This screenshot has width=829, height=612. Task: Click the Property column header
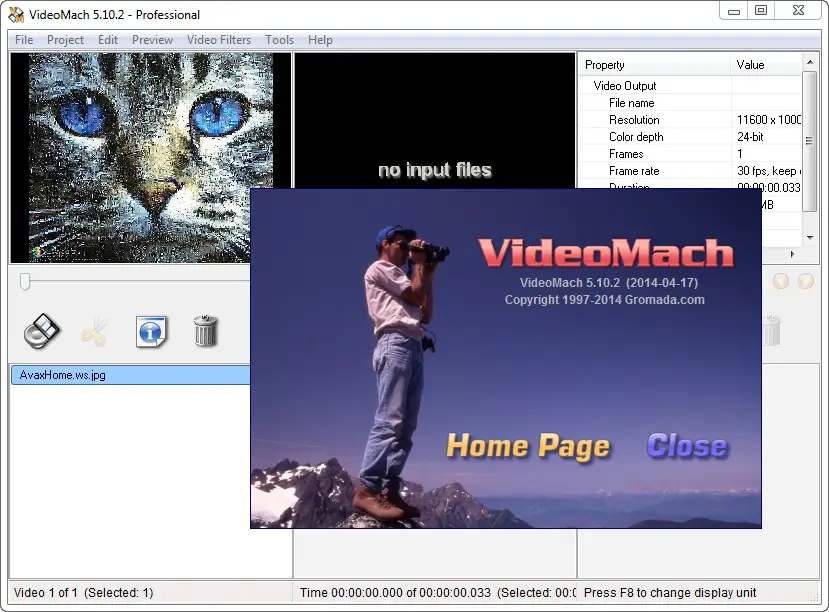click(x=655, y=64)
